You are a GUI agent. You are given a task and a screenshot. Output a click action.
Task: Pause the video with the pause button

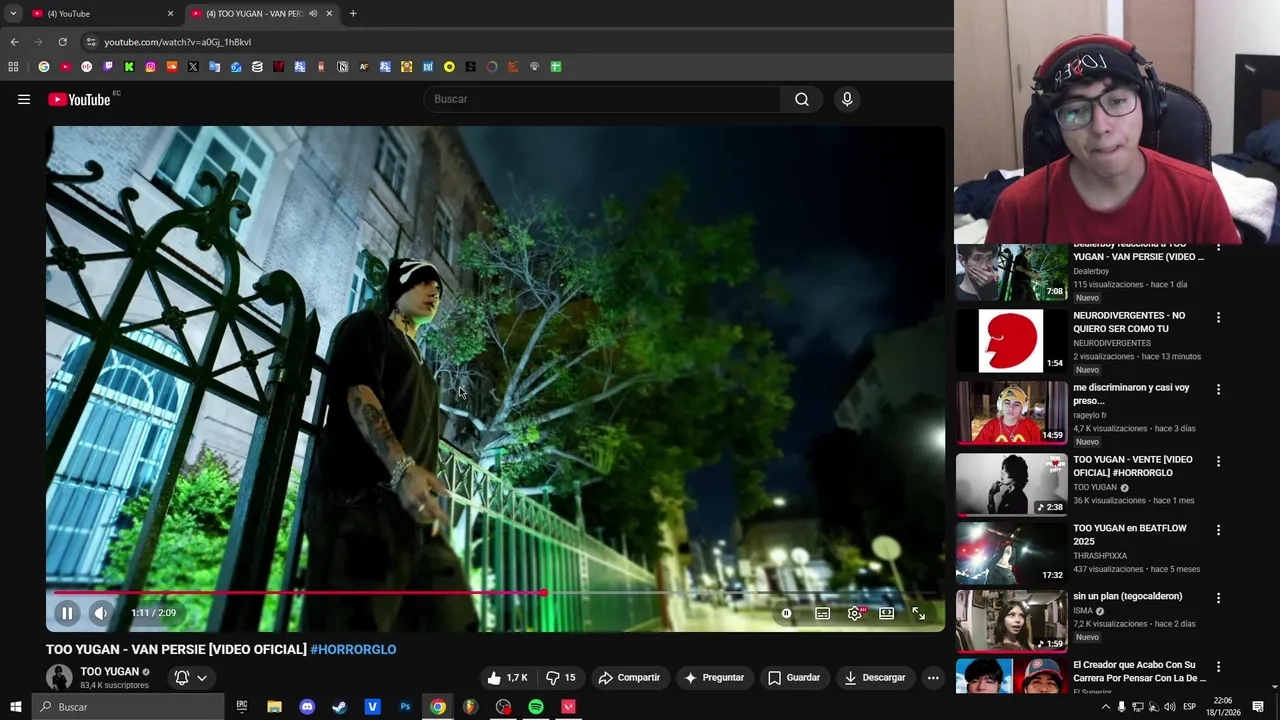pos(67,613)
